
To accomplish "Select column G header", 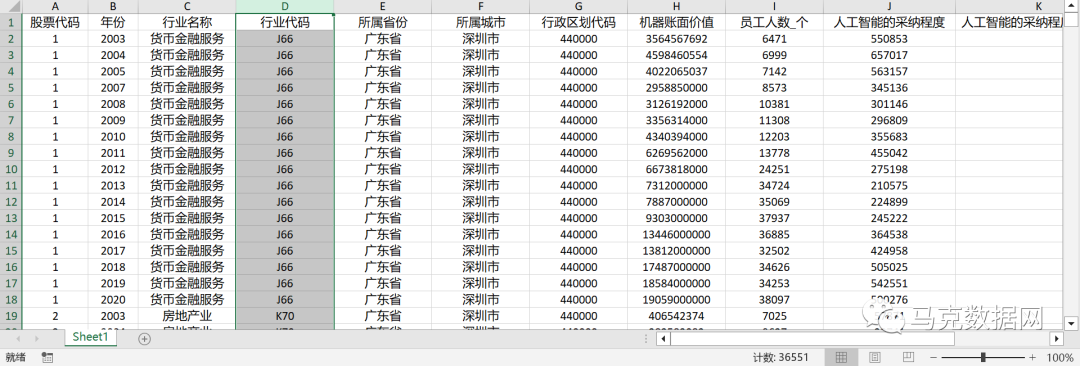I will click(579, 6).
